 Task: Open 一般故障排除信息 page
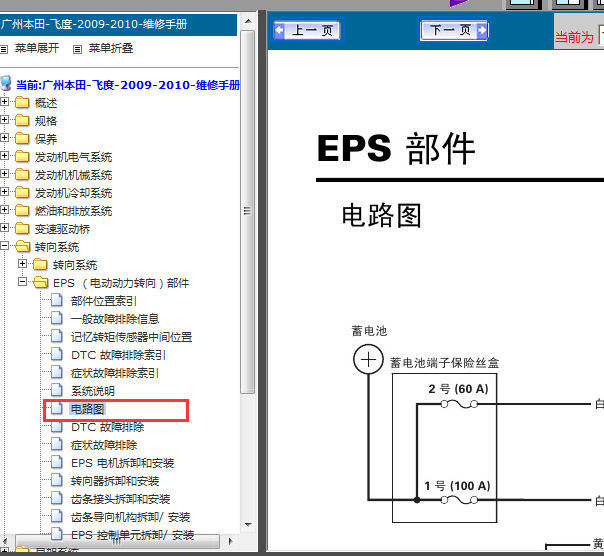coord(115,319)
